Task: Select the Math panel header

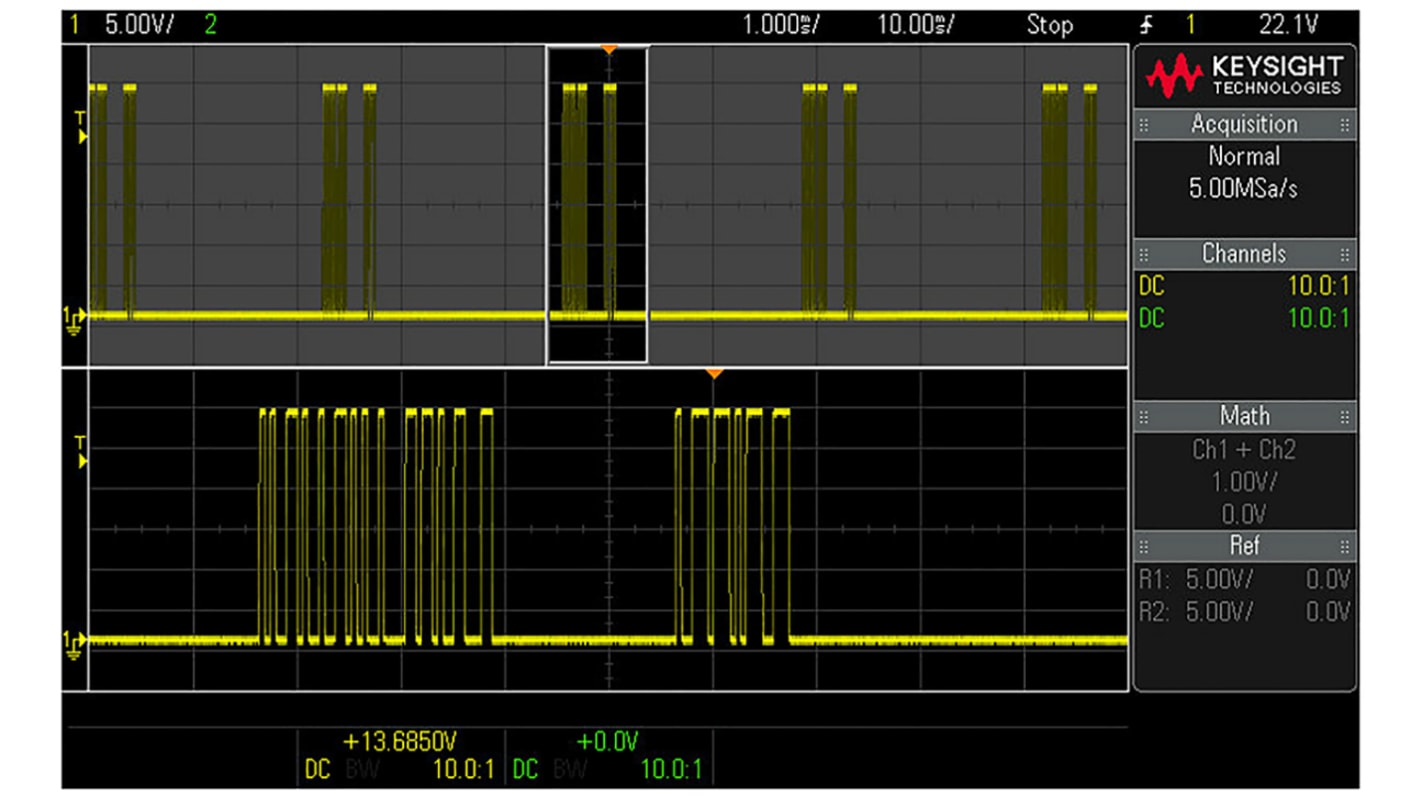Action: coord(1245,416)
